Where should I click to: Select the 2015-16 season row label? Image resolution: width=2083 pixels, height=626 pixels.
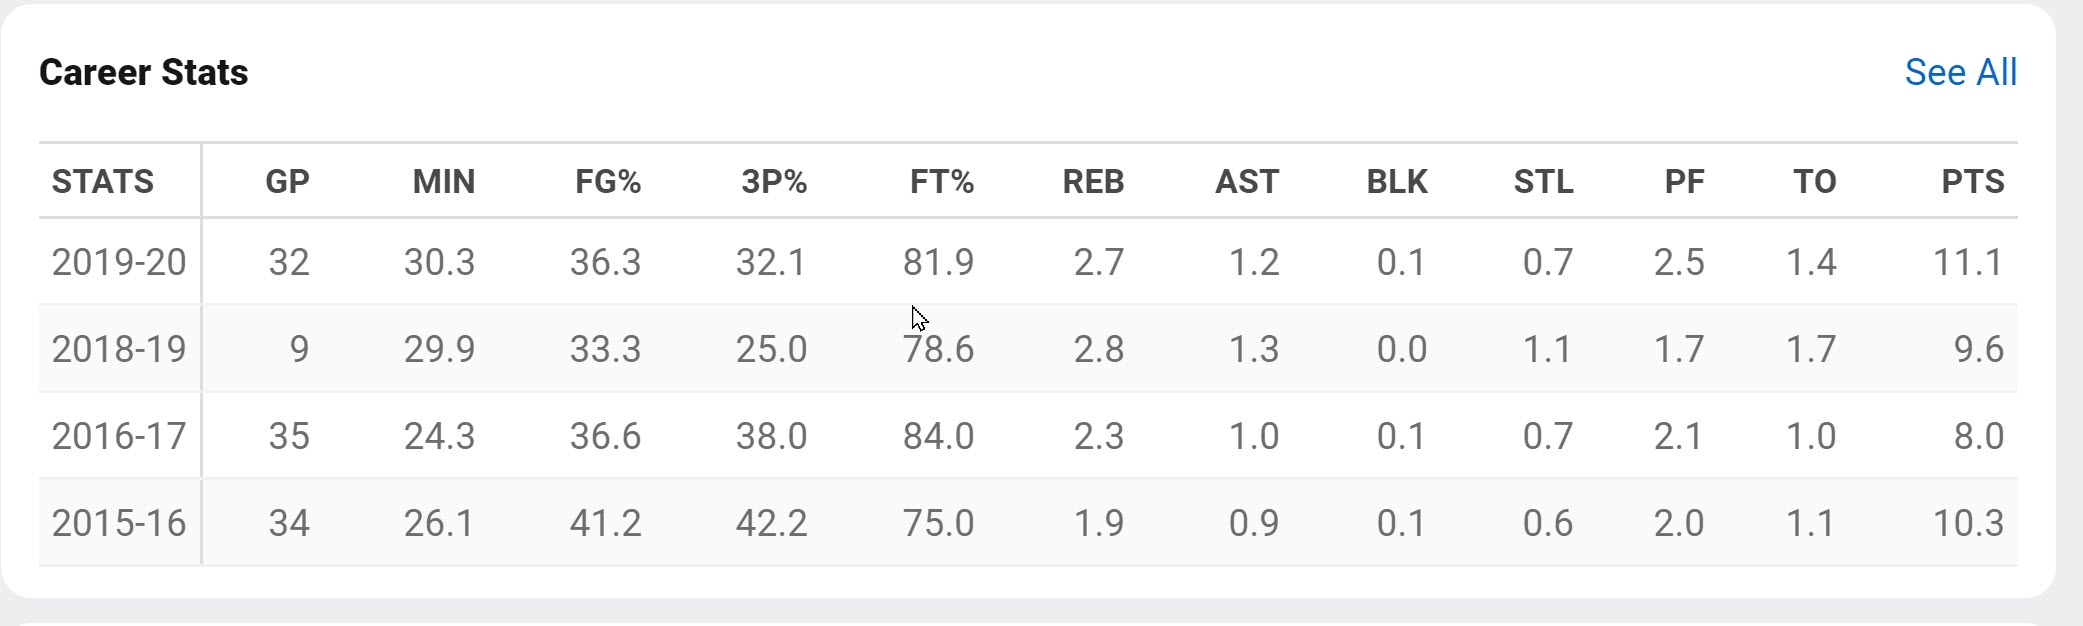pos(119,523)
